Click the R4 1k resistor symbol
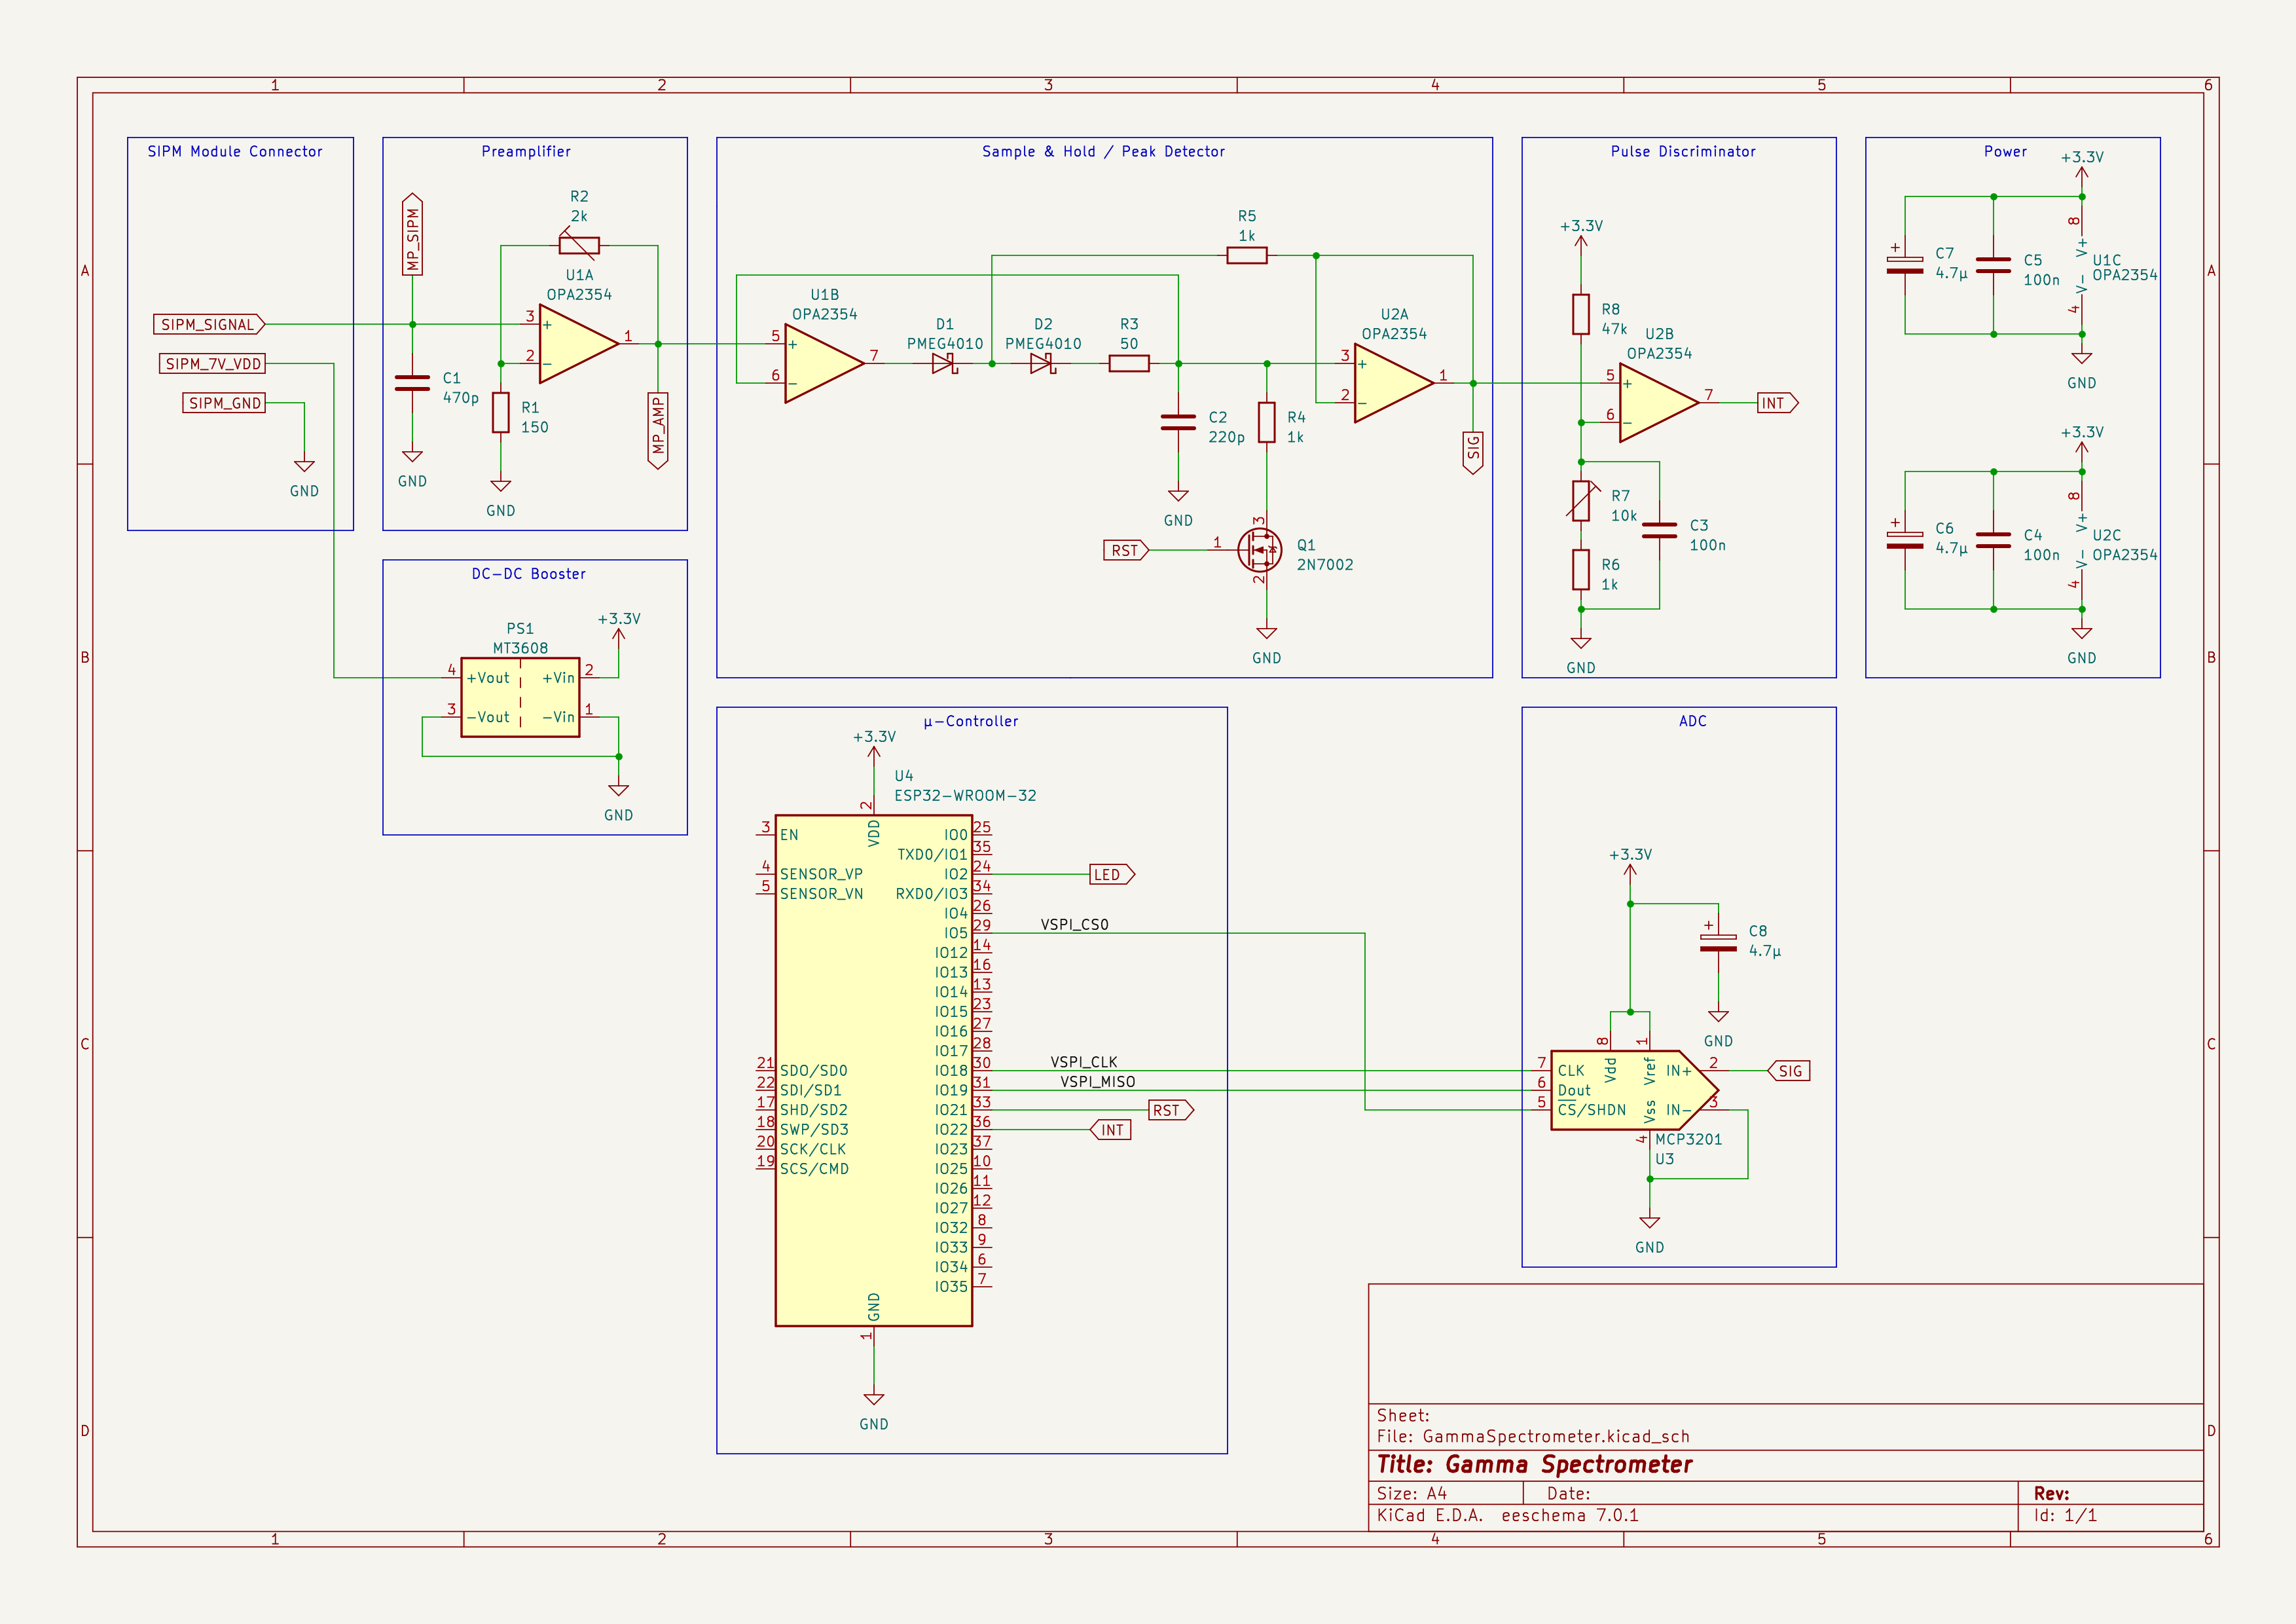Screen dimensions: 2296x1624 (1267, 422)
